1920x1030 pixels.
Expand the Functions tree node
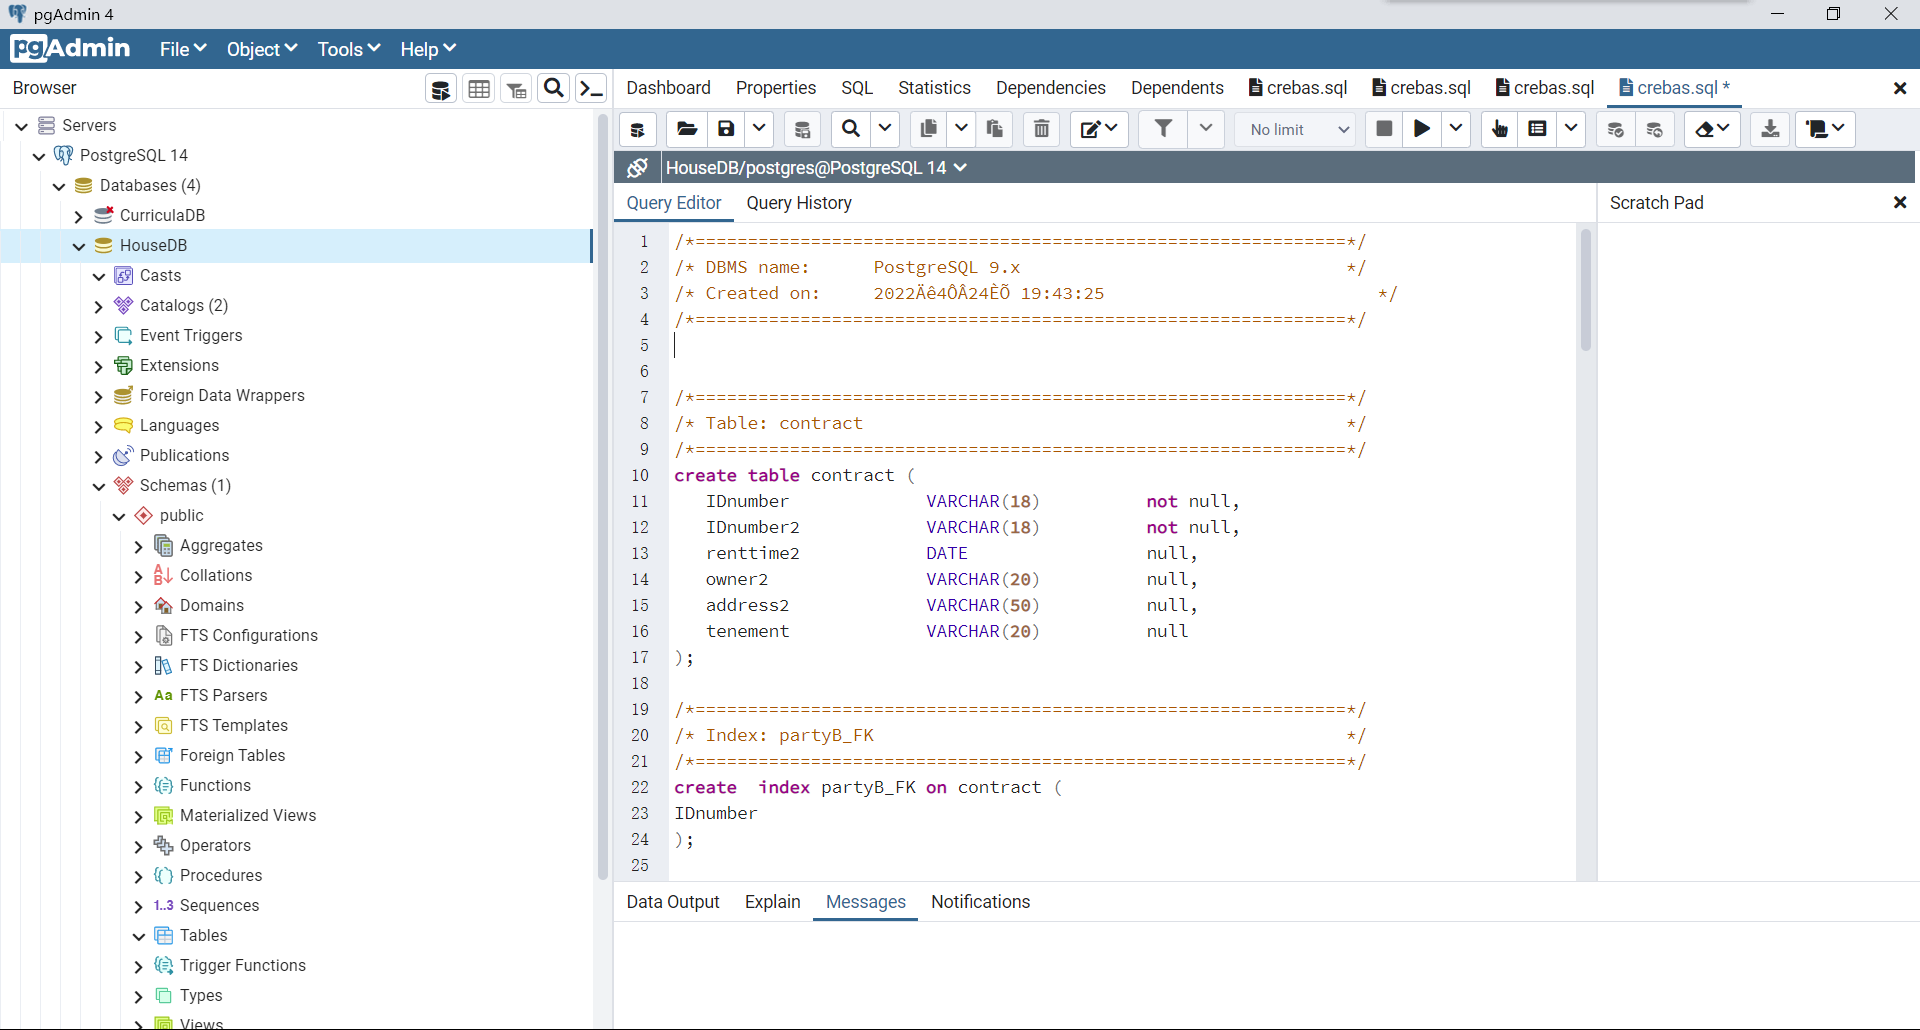pyautogui.click(x=139, y=786)
